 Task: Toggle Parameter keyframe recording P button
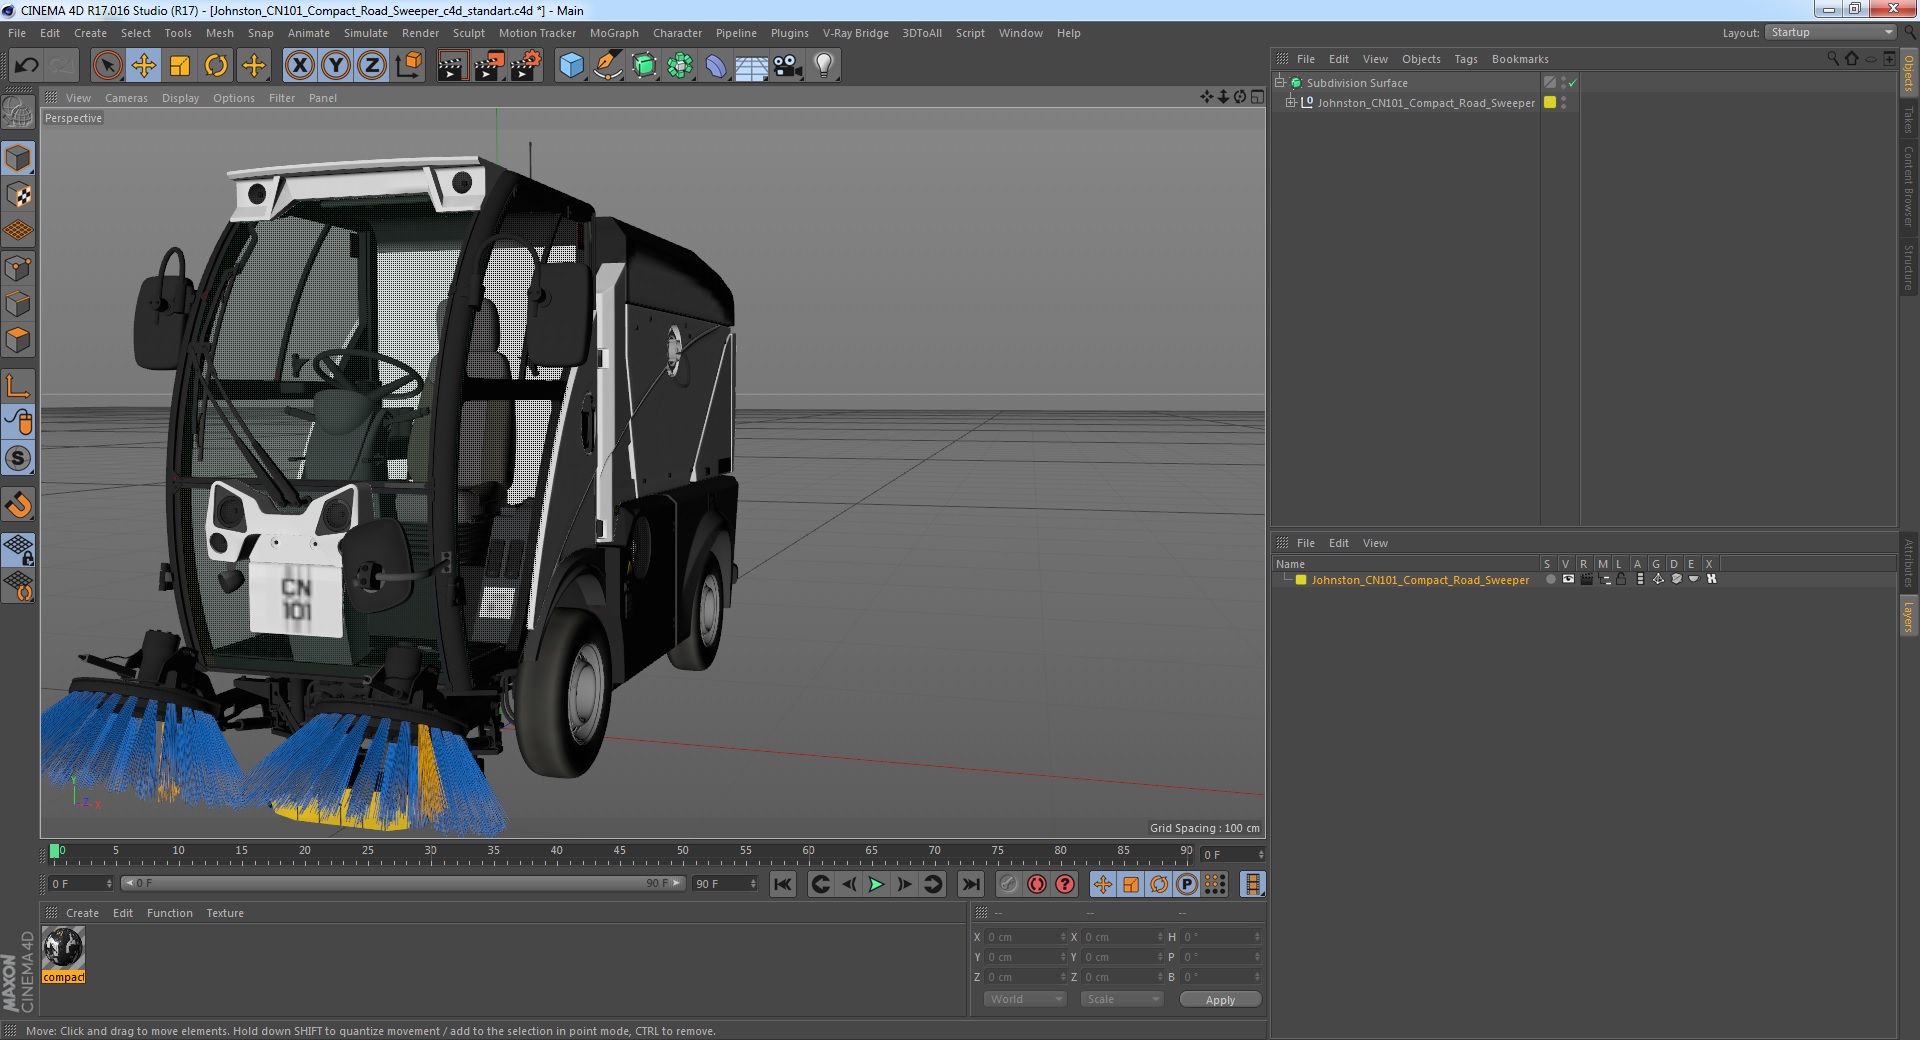pos(1186,884)
